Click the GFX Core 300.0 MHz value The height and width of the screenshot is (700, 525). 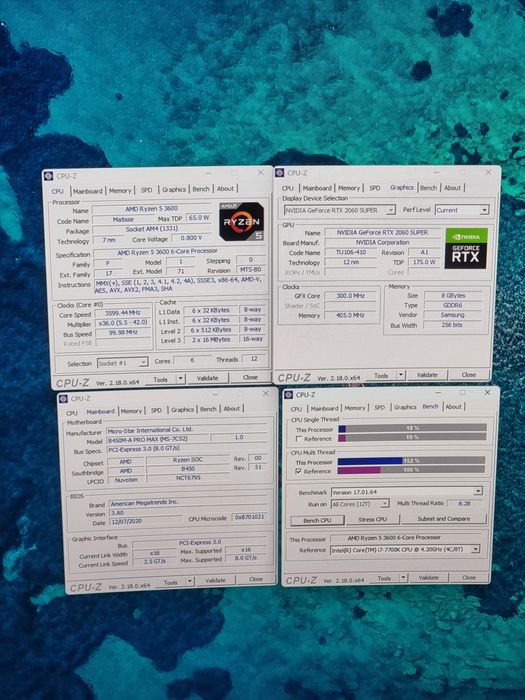(350, 296)
